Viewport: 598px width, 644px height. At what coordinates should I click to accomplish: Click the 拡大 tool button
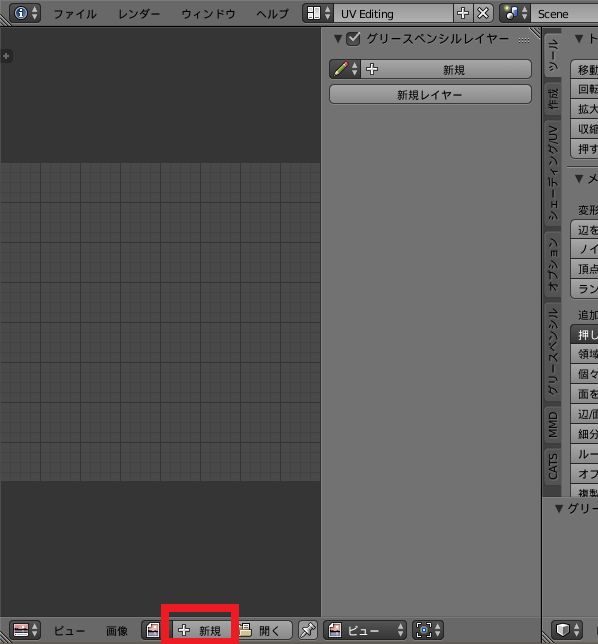point(584,109)
